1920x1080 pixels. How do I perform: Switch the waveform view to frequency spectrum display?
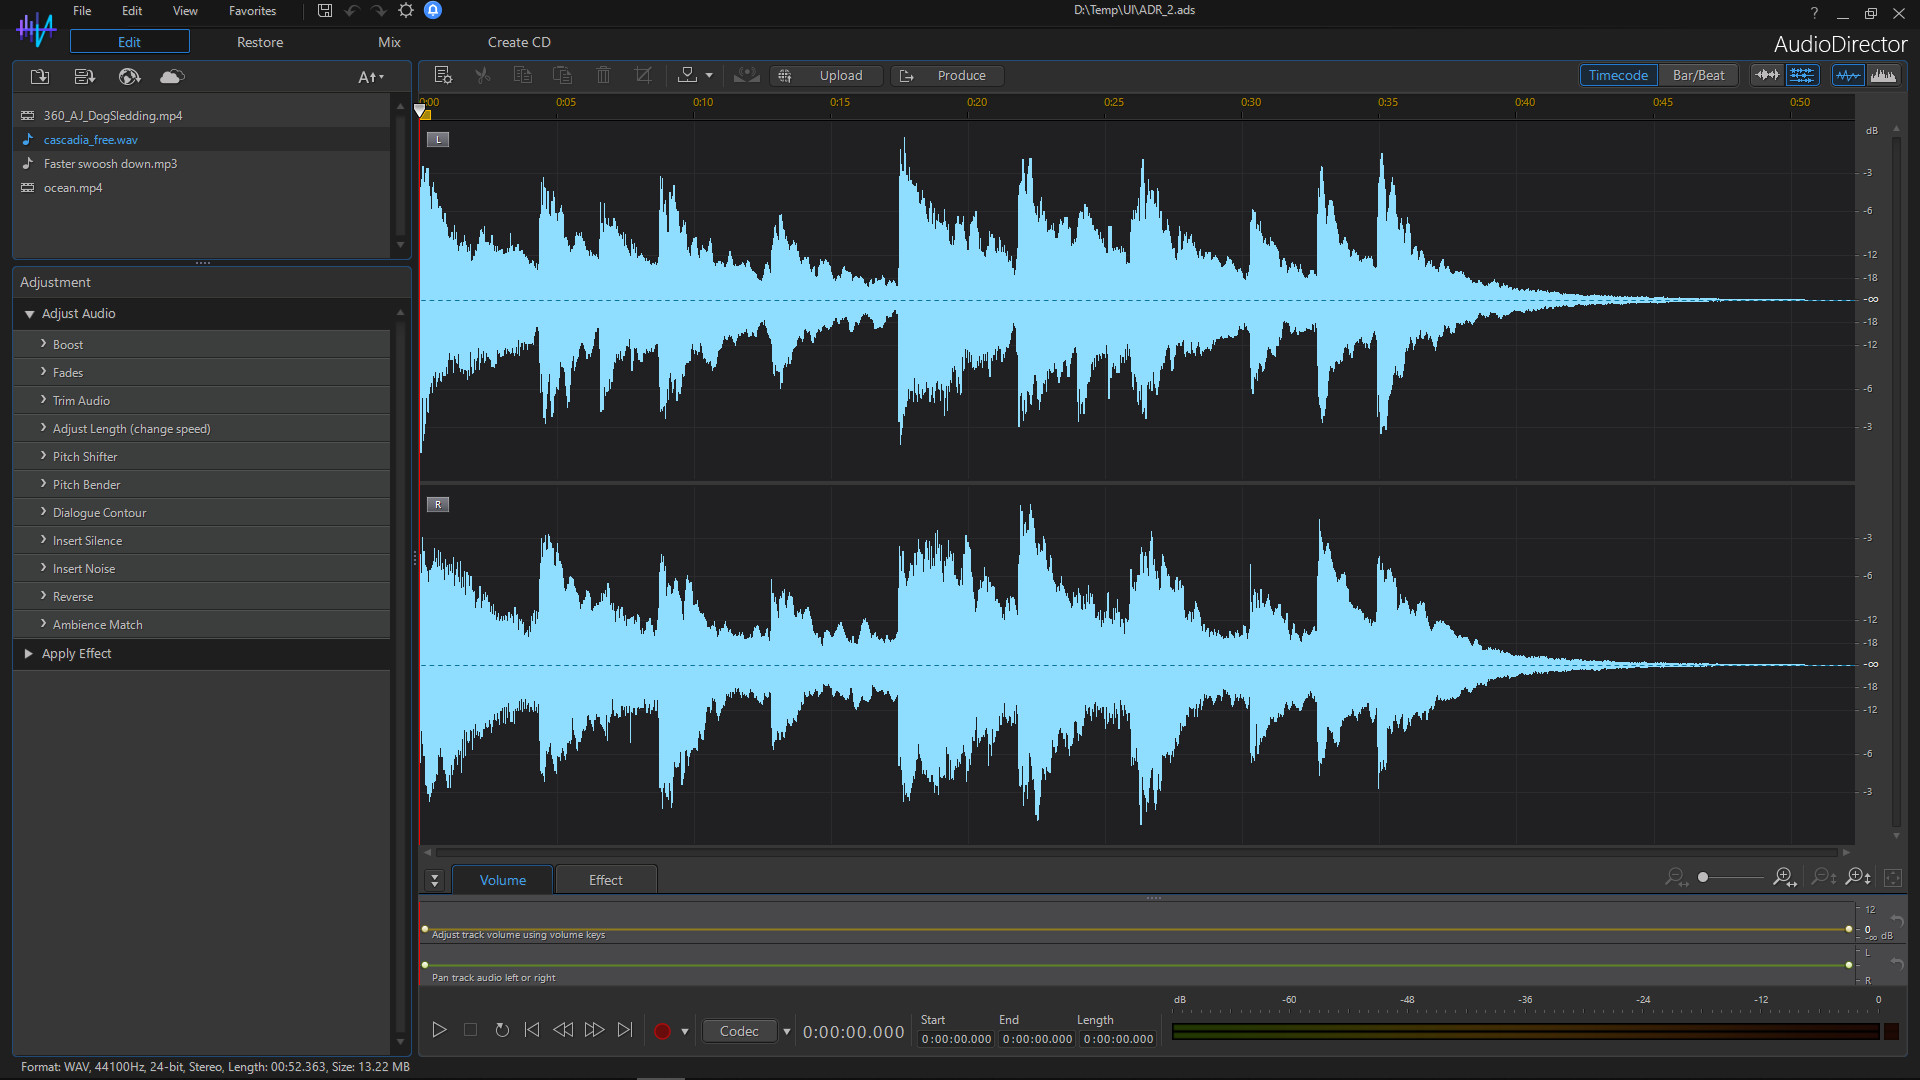(x=1885, y=75)
